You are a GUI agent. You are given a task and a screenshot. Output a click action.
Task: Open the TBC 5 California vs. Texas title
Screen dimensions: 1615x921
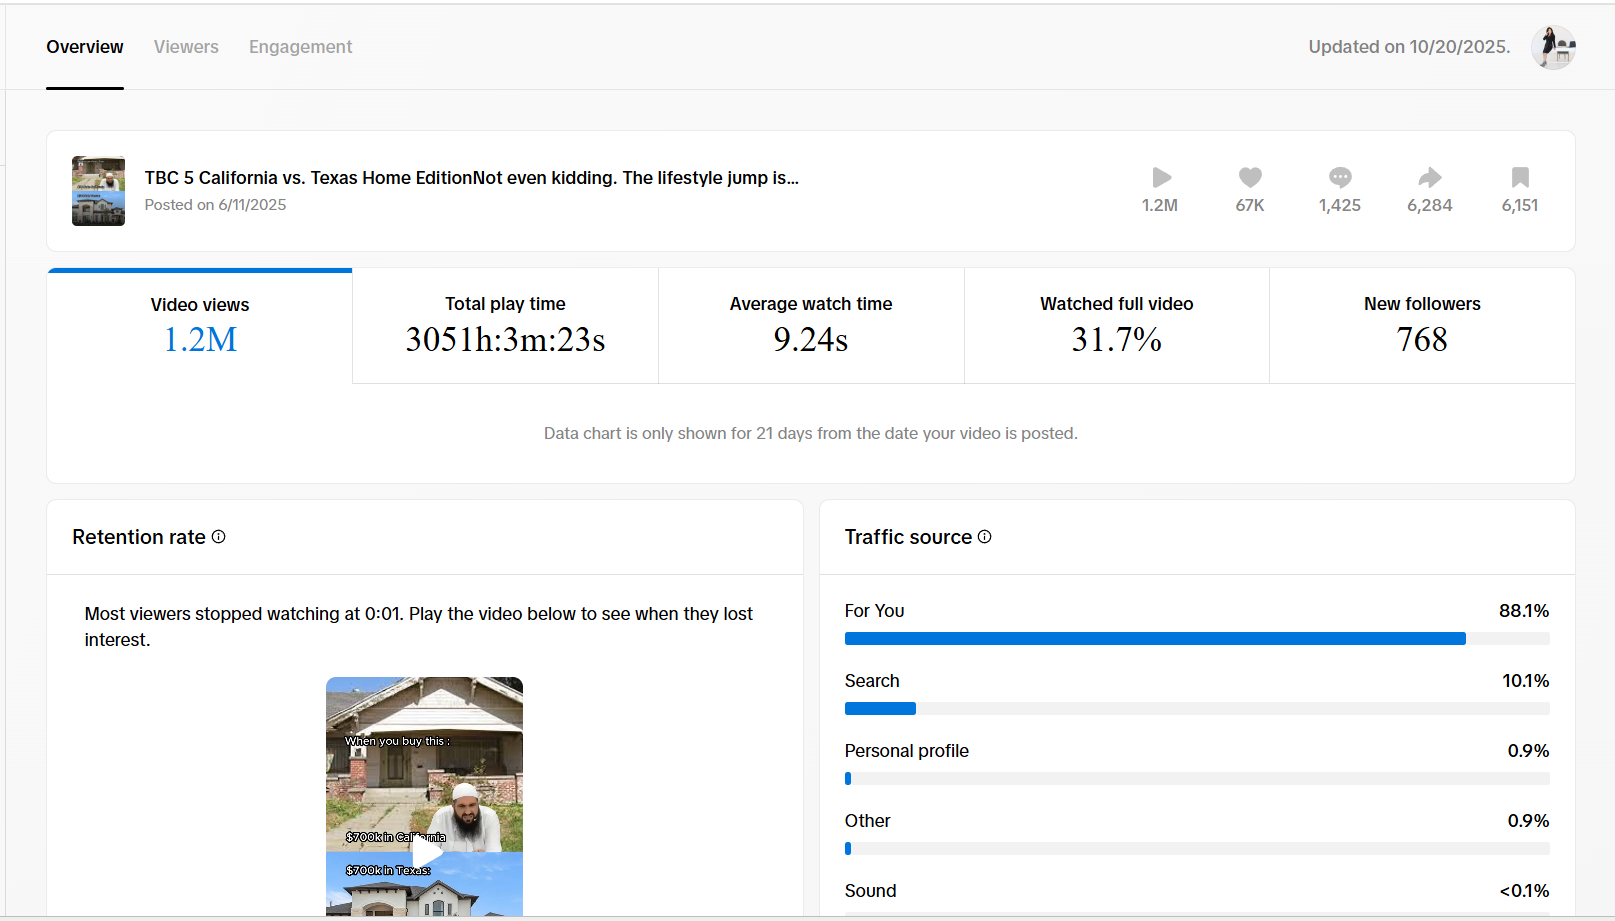471,178
